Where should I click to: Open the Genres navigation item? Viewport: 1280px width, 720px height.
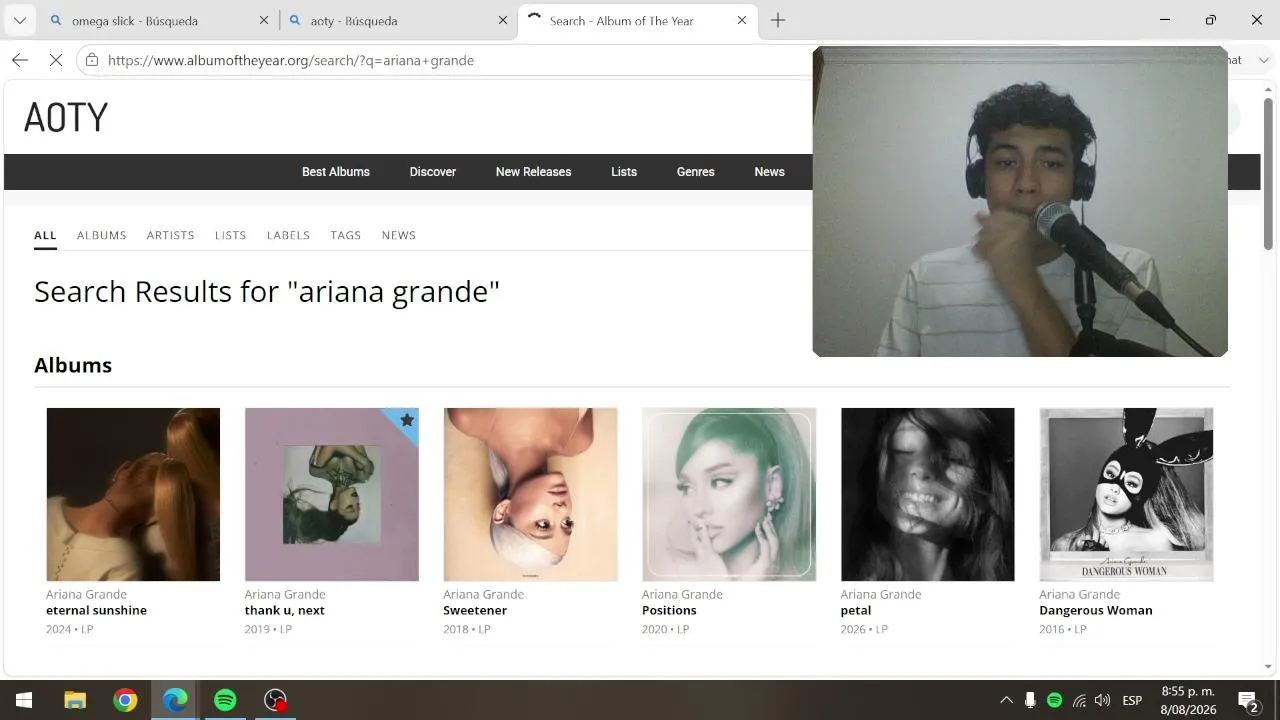point(696,172)
